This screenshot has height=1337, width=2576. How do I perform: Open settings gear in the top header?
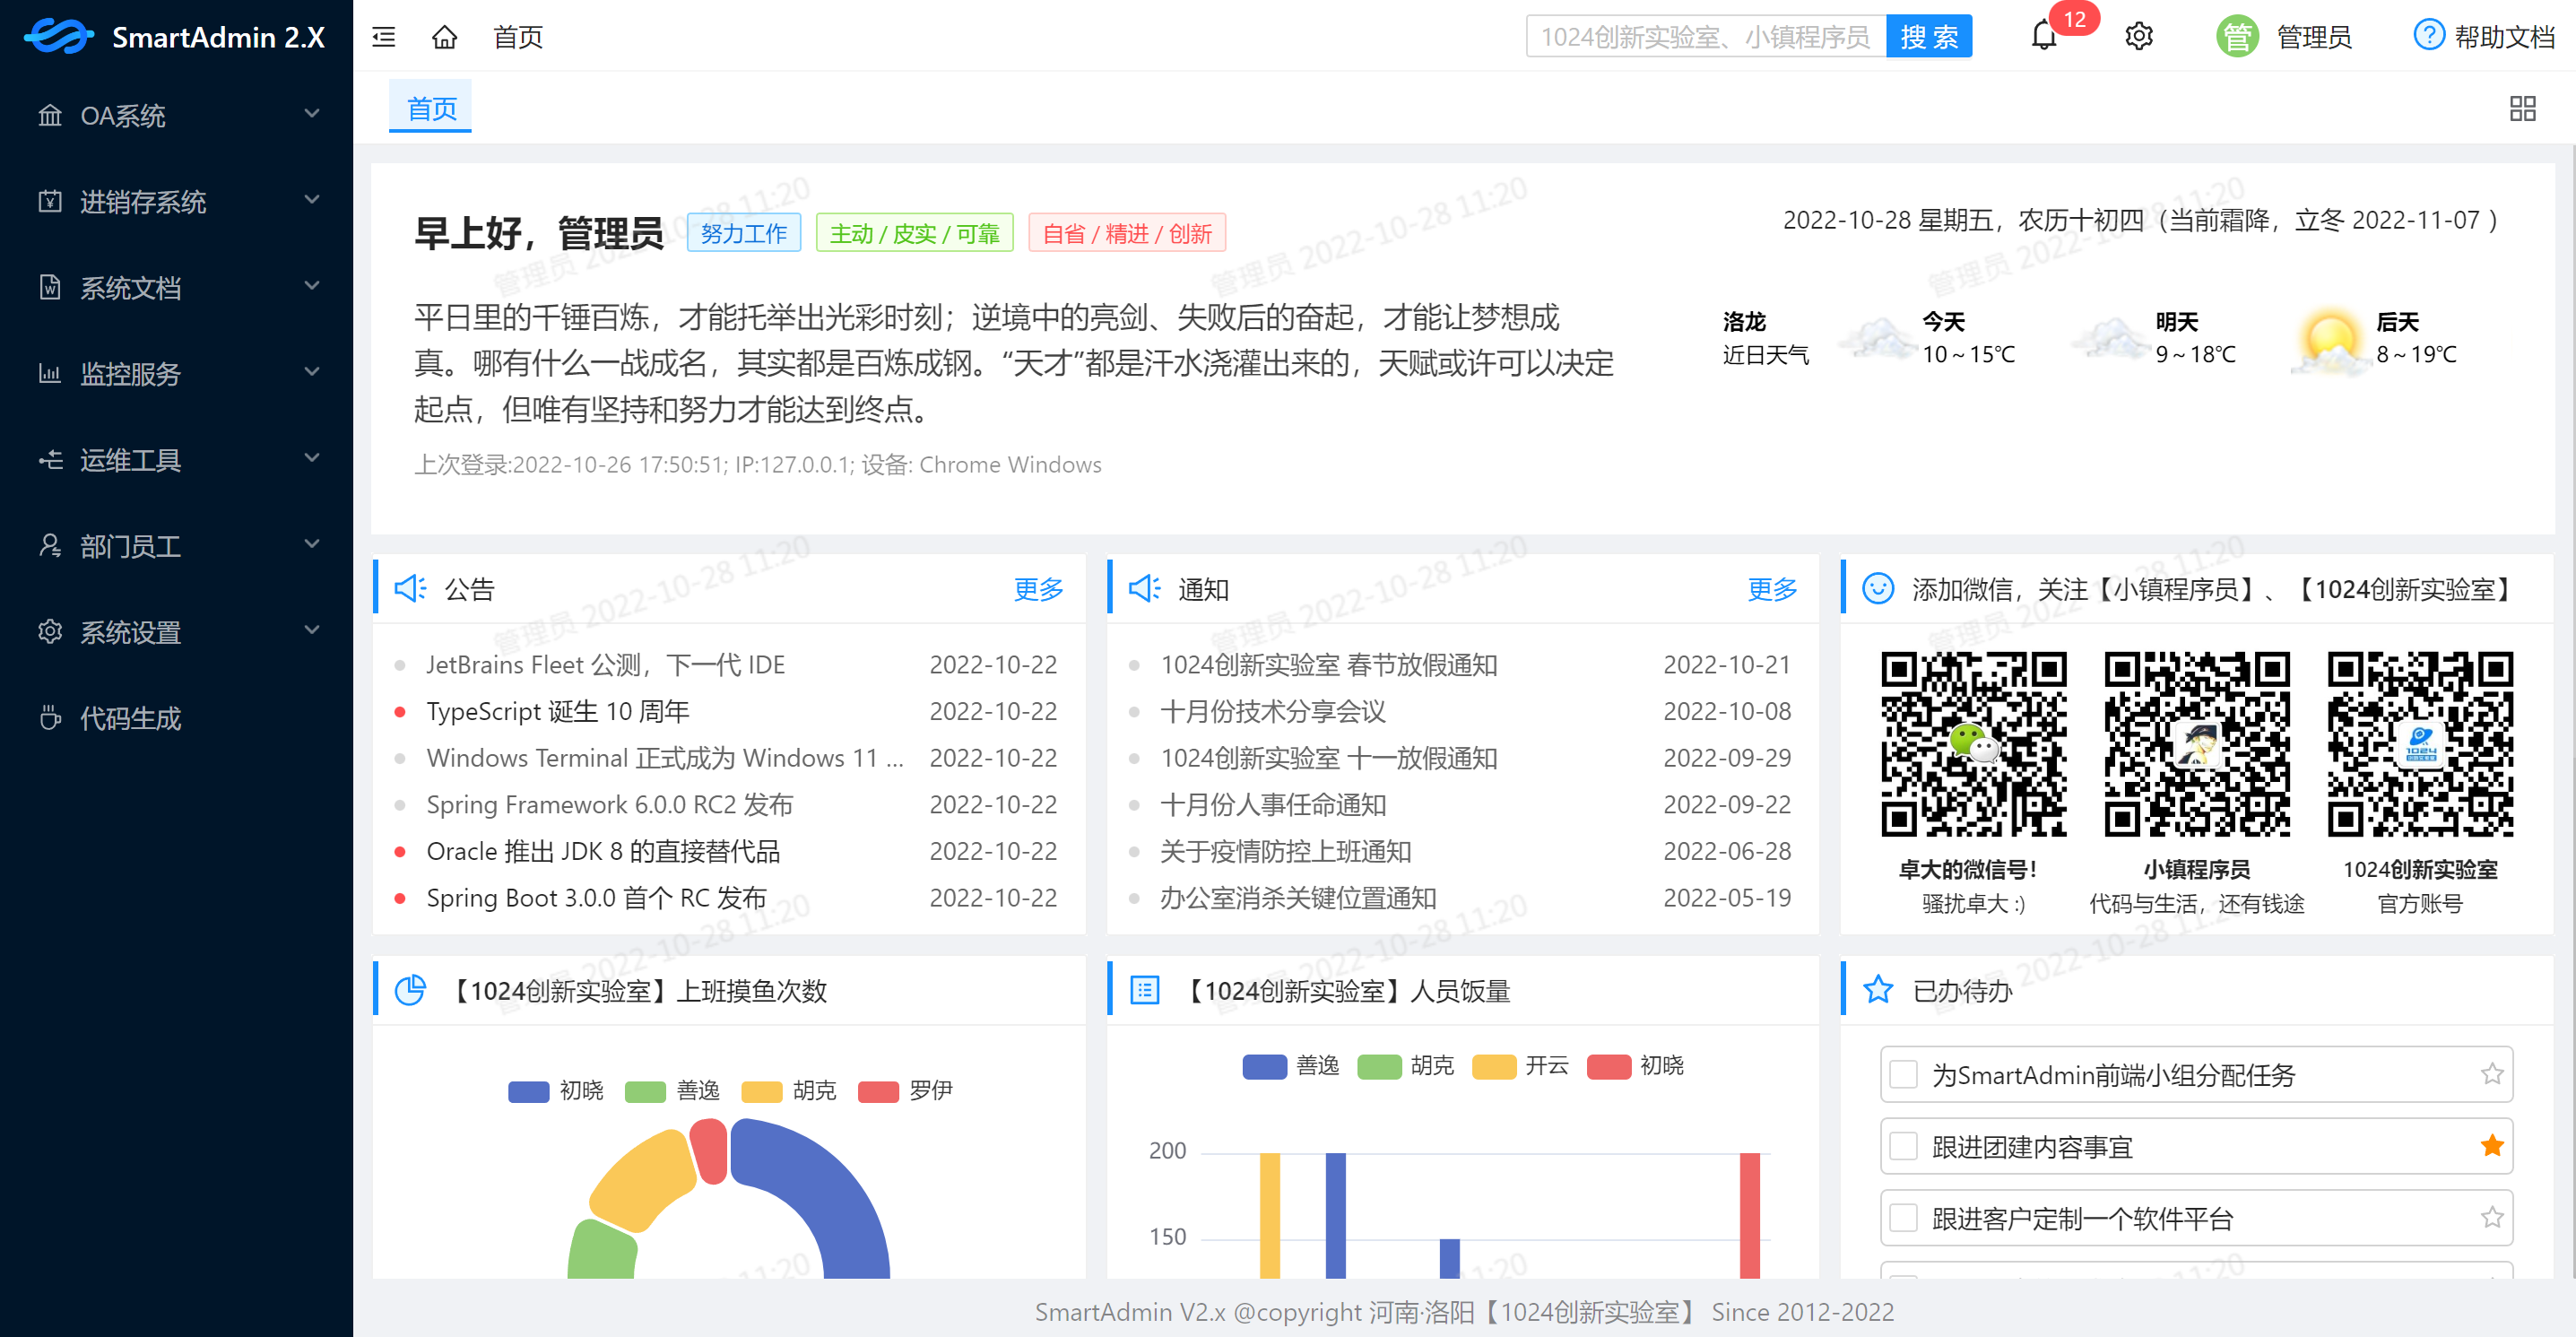[x=2138, y=37]
